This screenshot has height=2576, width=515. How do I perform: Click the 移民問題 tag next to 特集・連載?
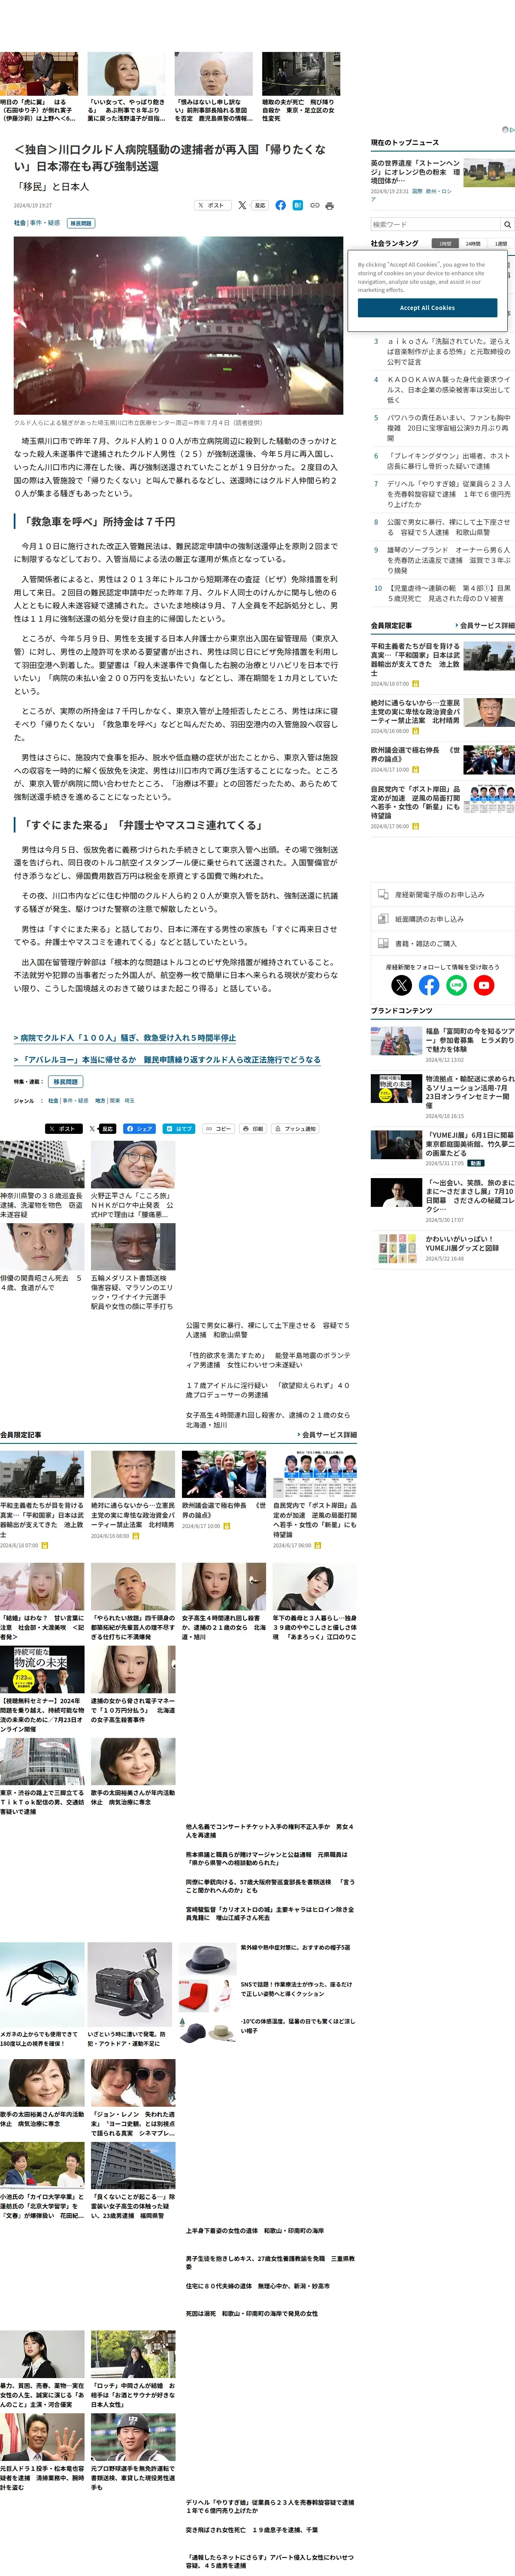(66, 1082)
